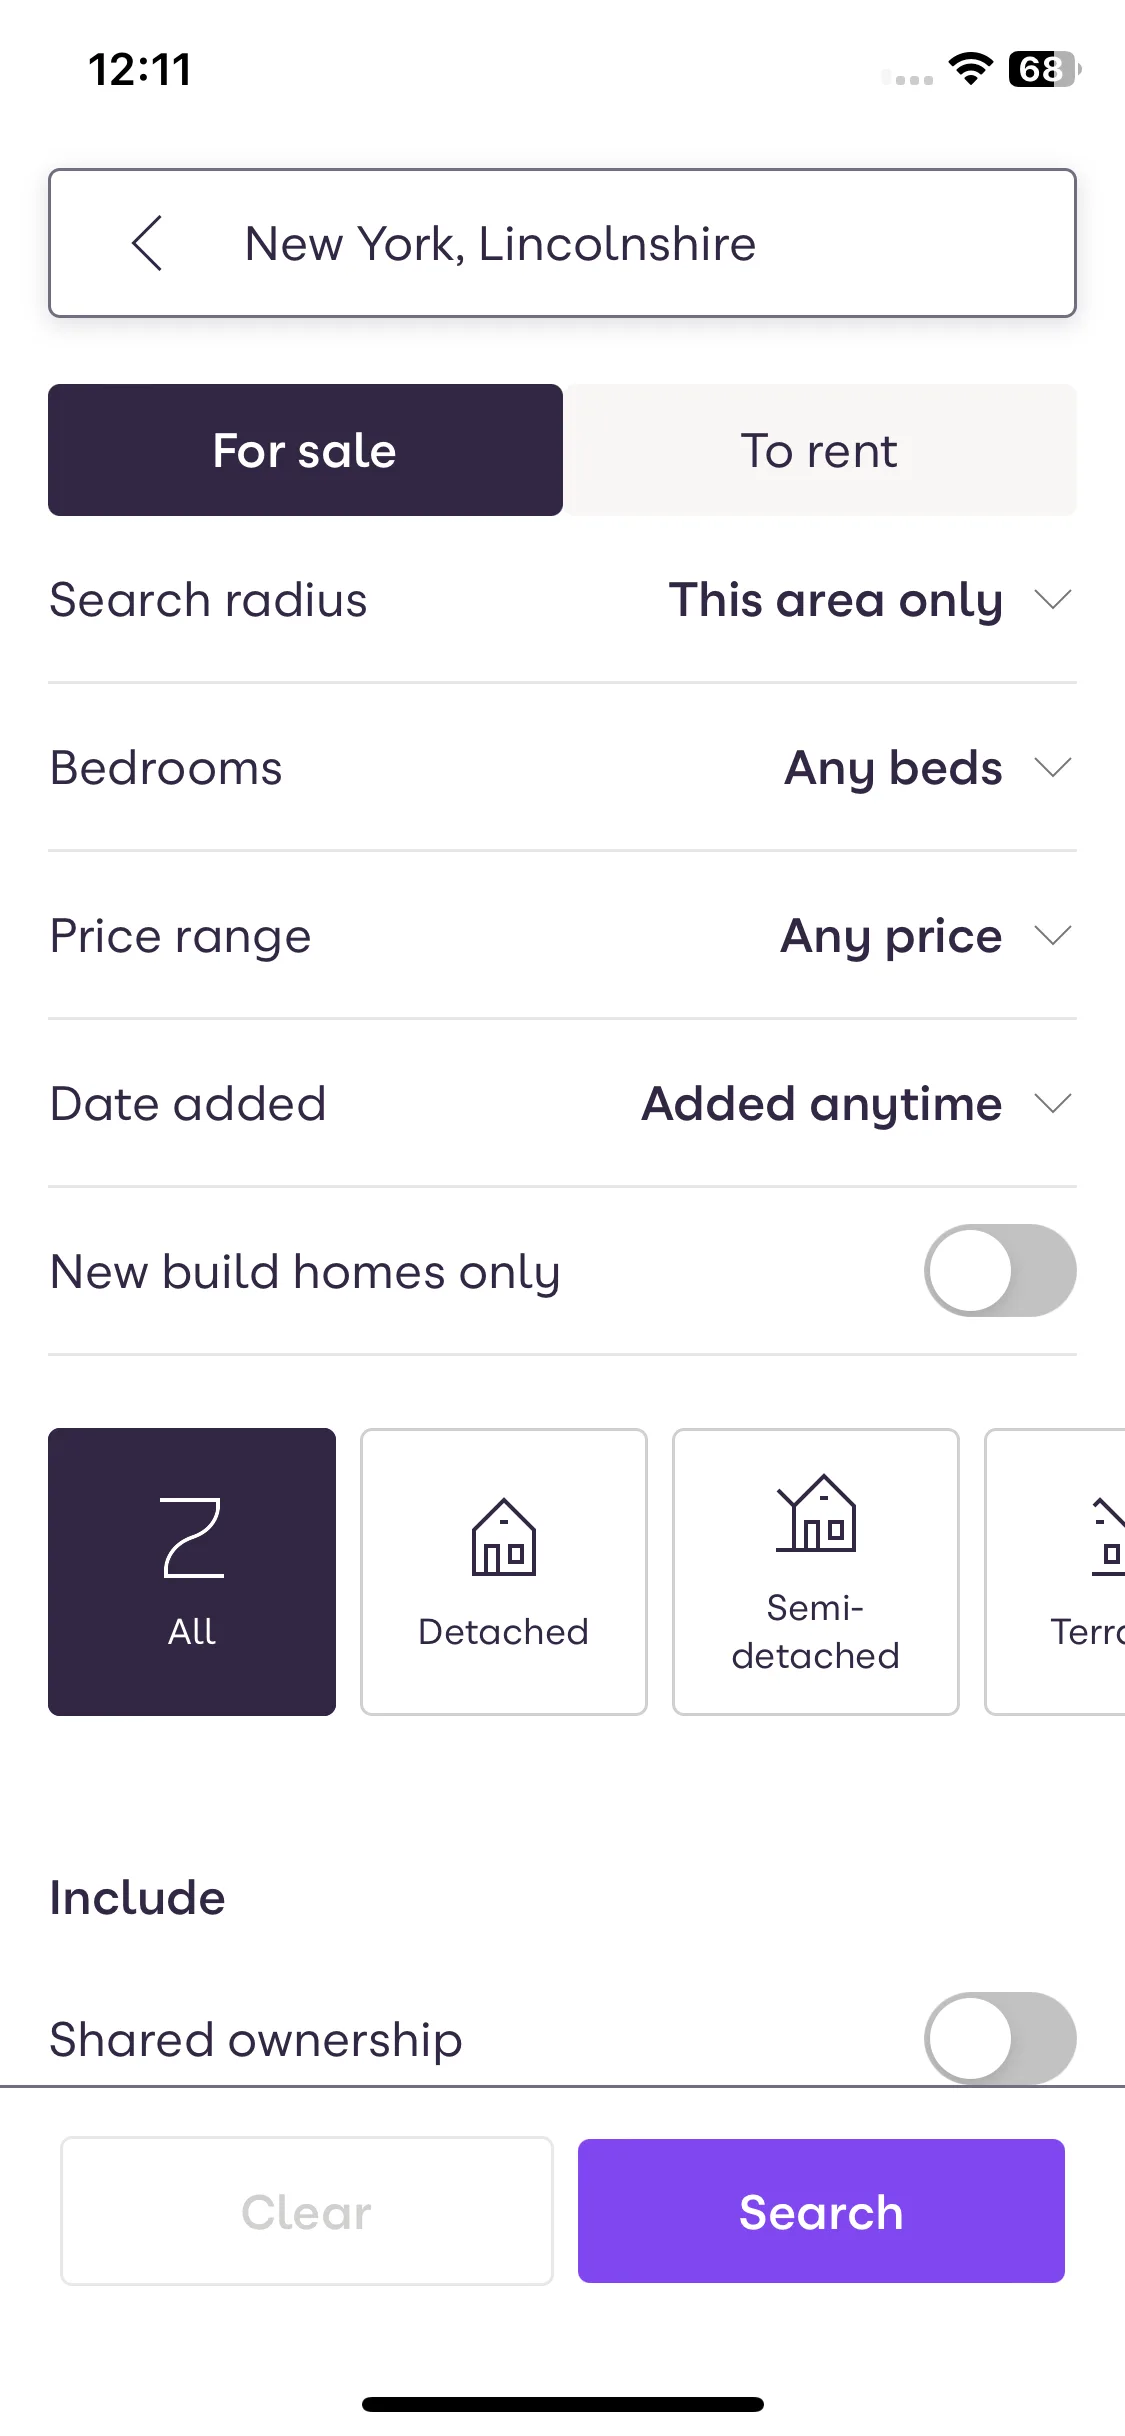Open the Price range dropdown
This screenshot has width=1125, height=2436.
coord(926,936)
